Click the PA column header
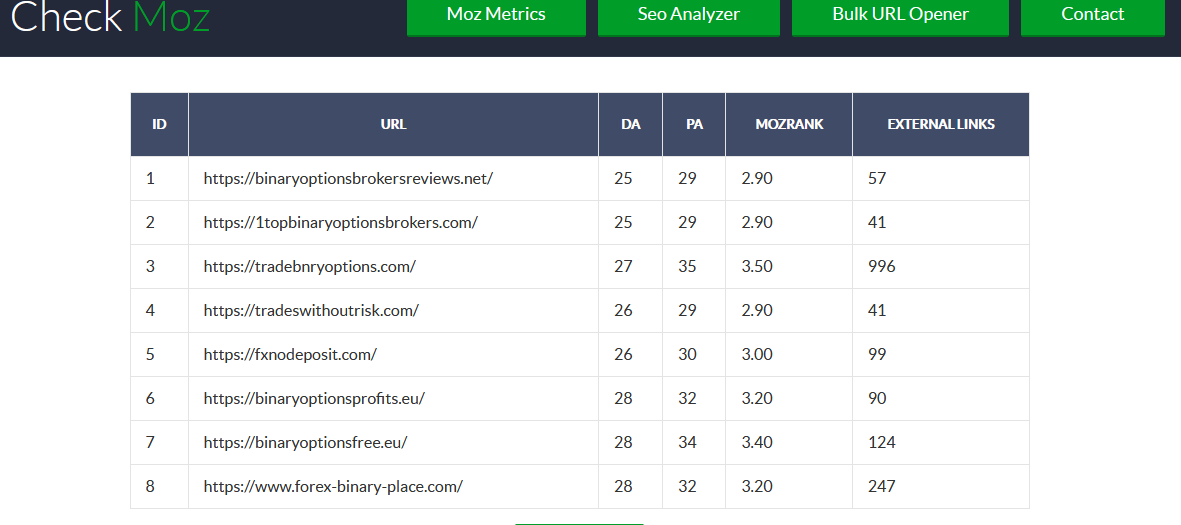 click(x=694, y=125)
